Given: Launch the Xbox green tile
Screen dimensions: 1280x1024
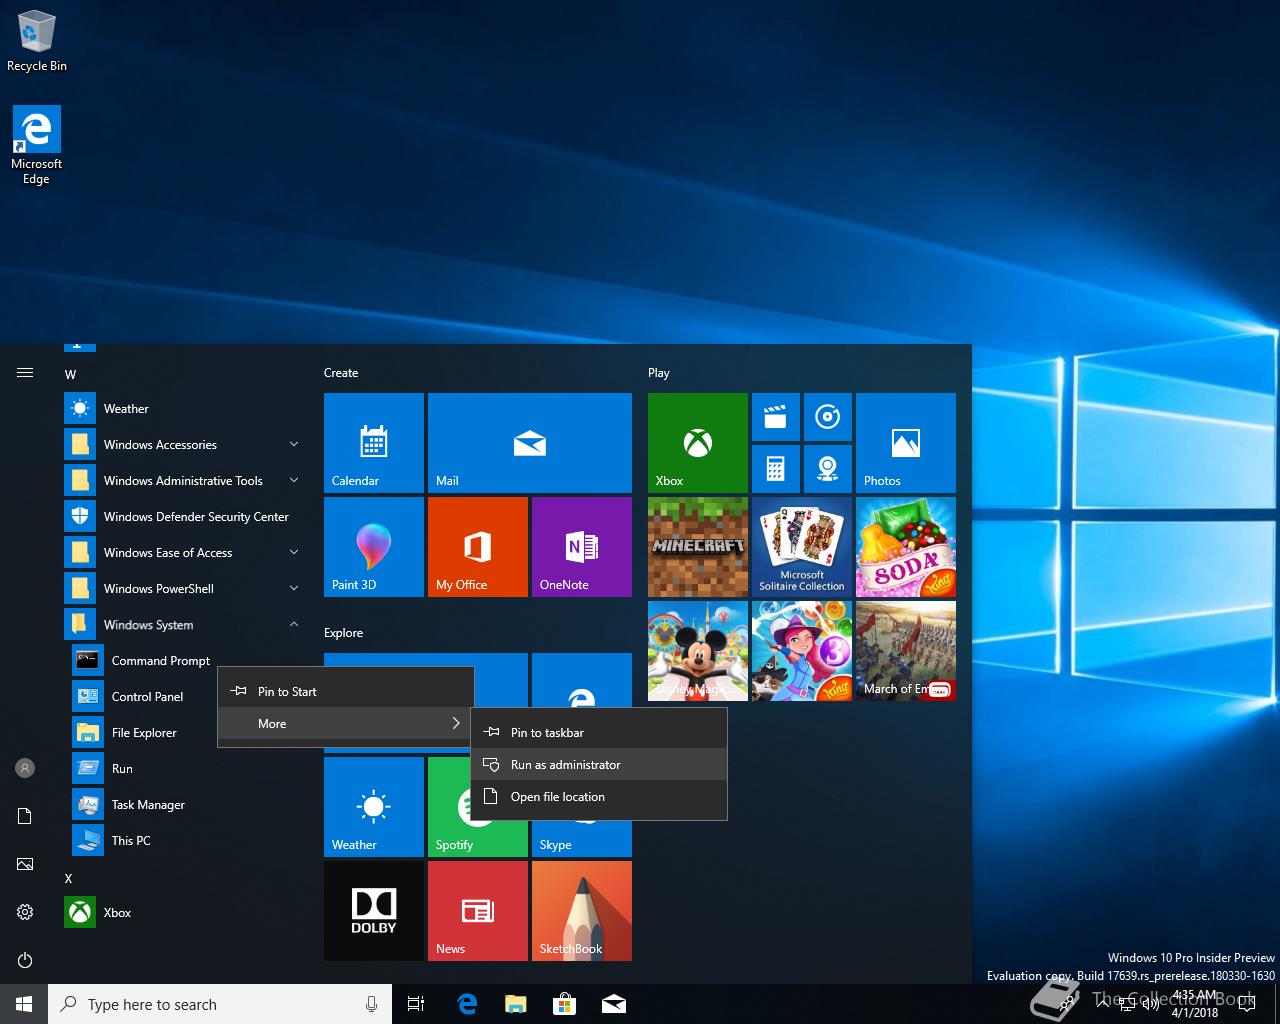Looking at the screenshot, I should [698, 443].
